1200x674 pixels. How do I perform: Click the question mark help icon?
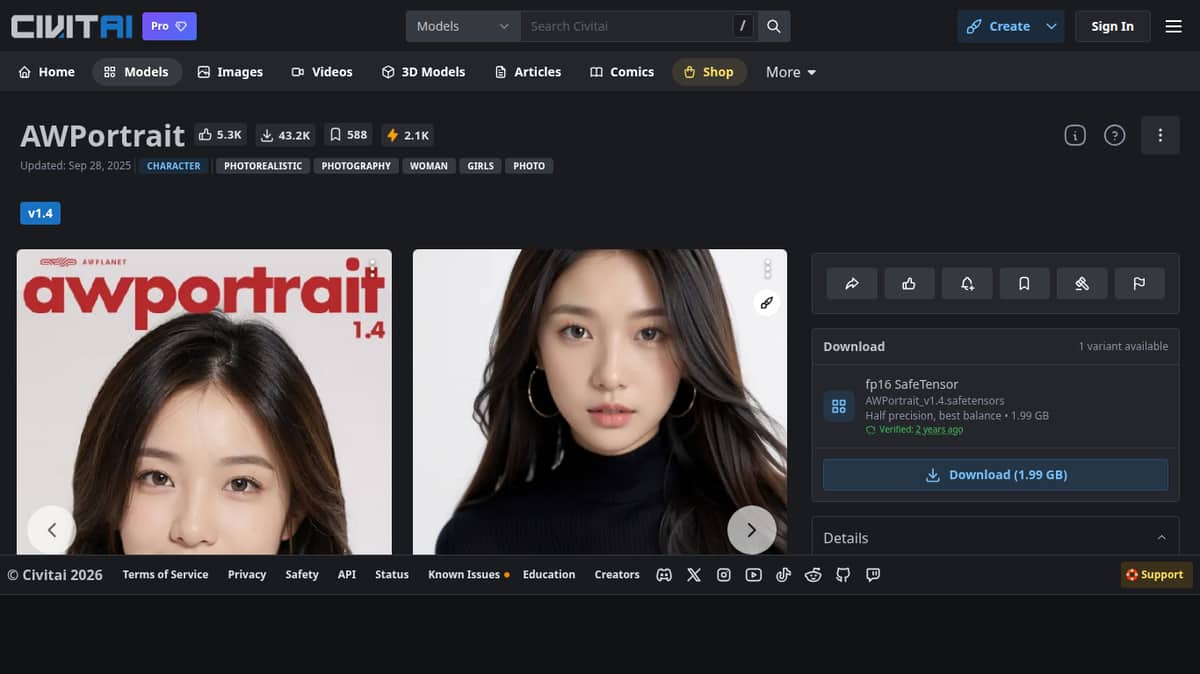1115,135
